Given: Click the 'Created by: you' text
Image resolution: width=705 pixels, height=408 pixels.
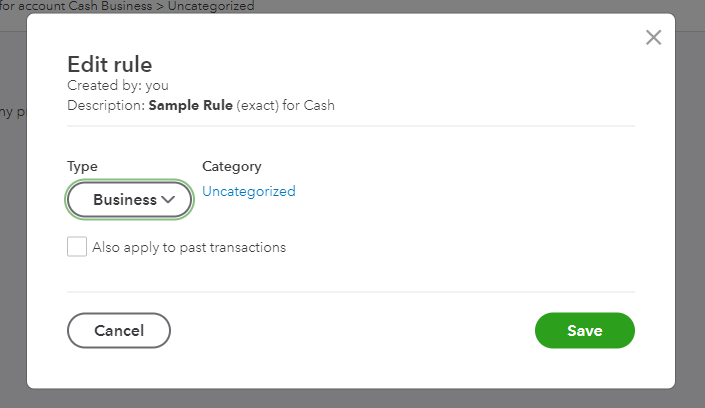Looking at the screenshot, I should point(118,86).
